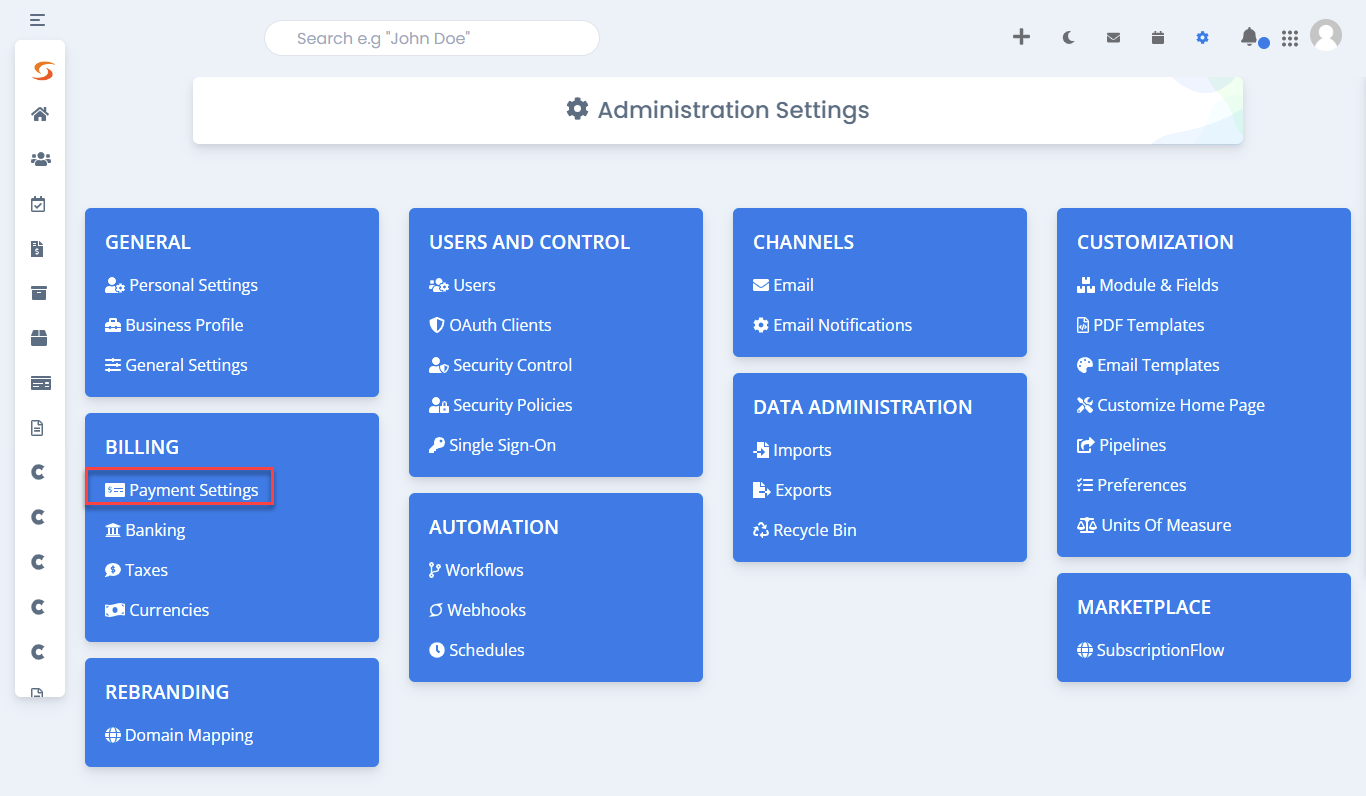1366x796 pixels.
Task: Open the open-box products icon in sidebar
Action: click(x=39, y=338)
